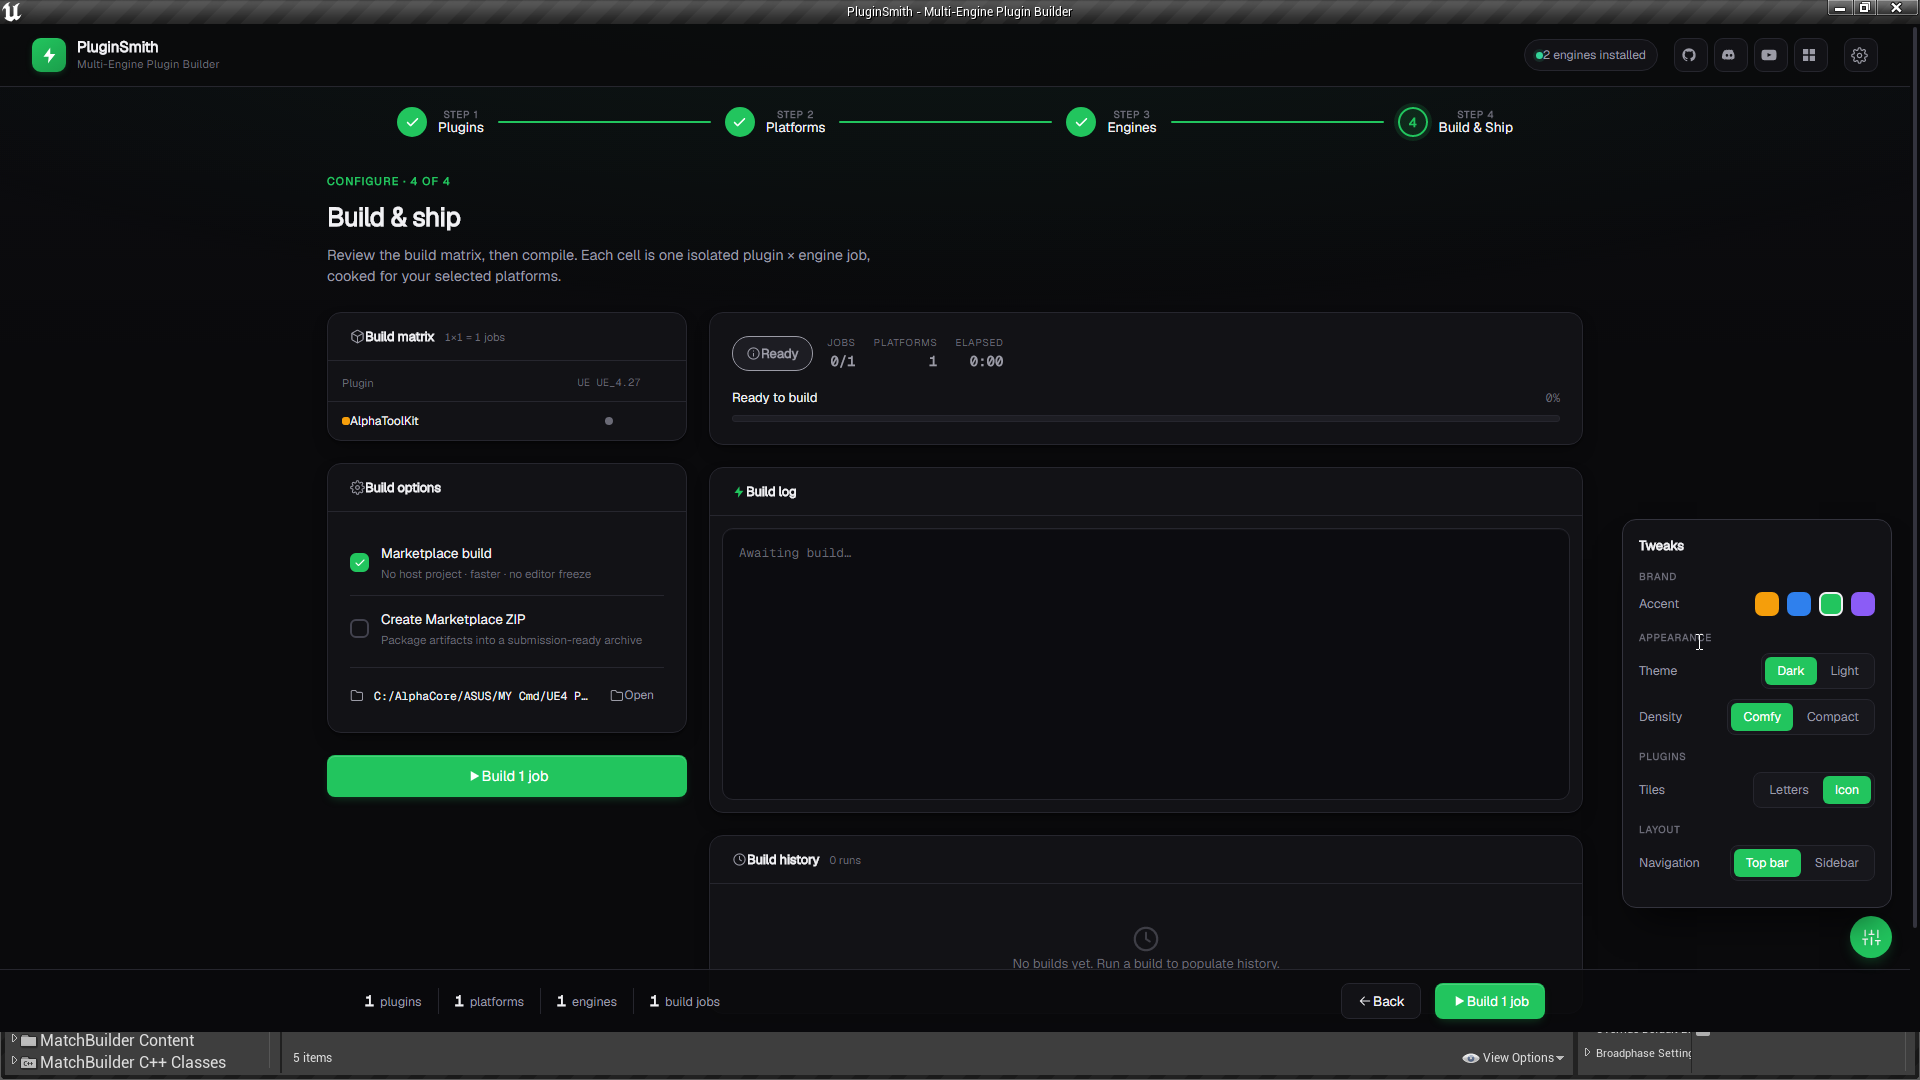The height and width of the screenshot is (1080, 1920).
Task: Go to Step 3 Engines
Action: pos(1111,122)
